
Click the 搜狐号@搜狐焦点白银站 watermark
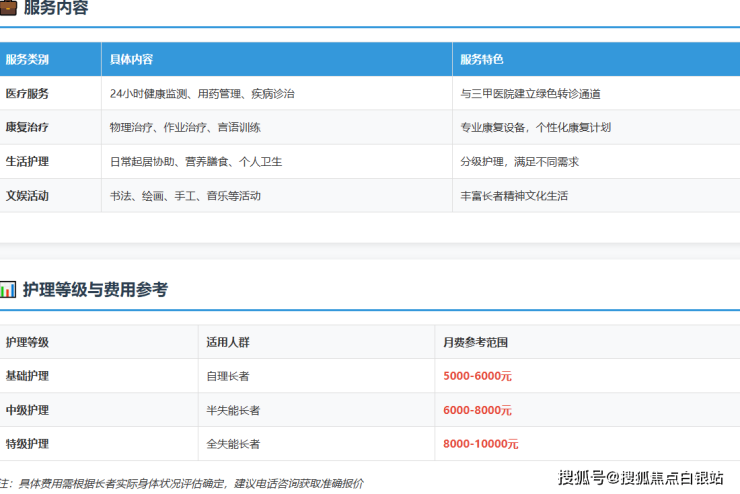coord(640,476)
